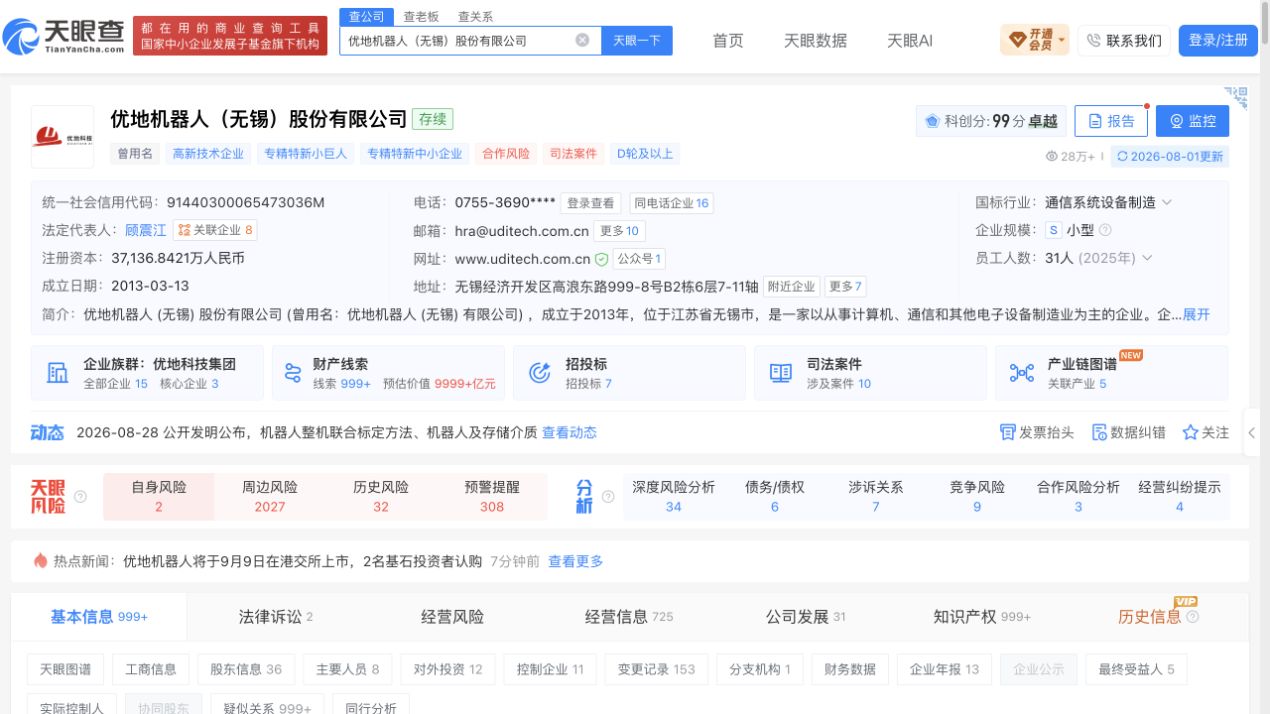Click the 关联企业 8 tag
This screenshot has width=1270, height=714.
coord(215,230)
